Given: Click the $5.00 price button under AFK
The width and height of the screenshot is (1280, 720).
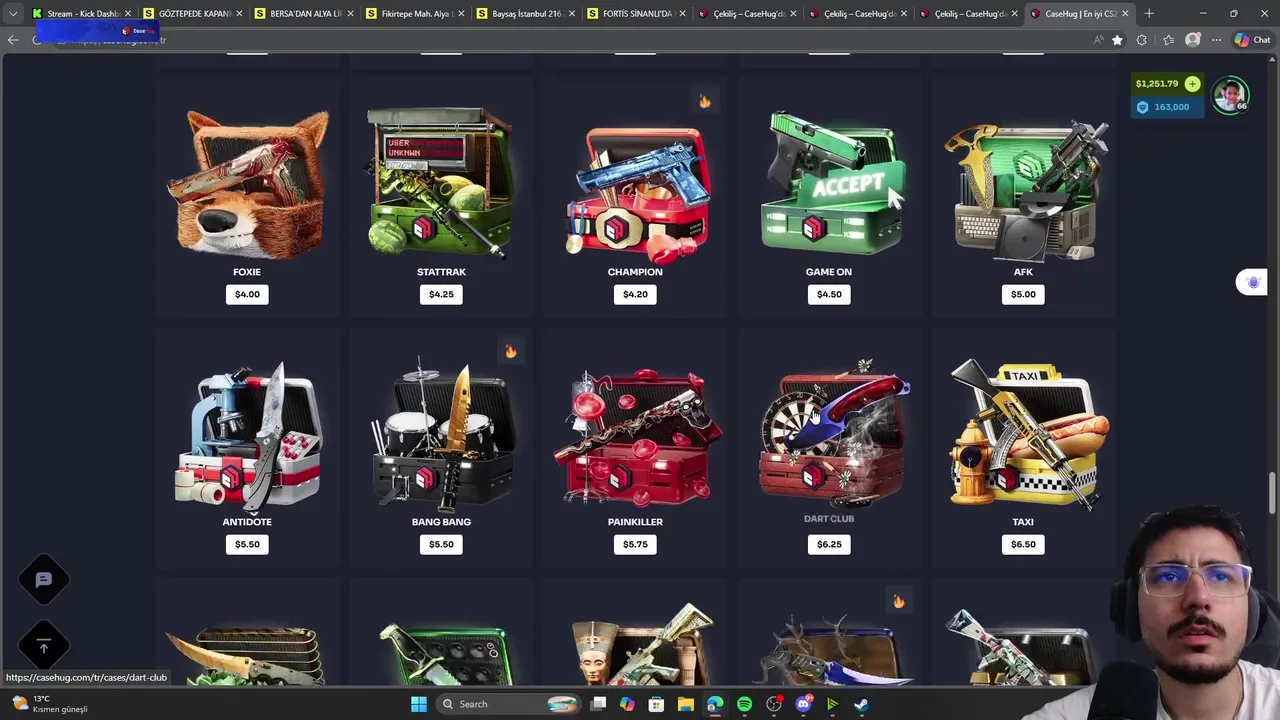Looking at the screenshot, I should (x=1023, y=294).
